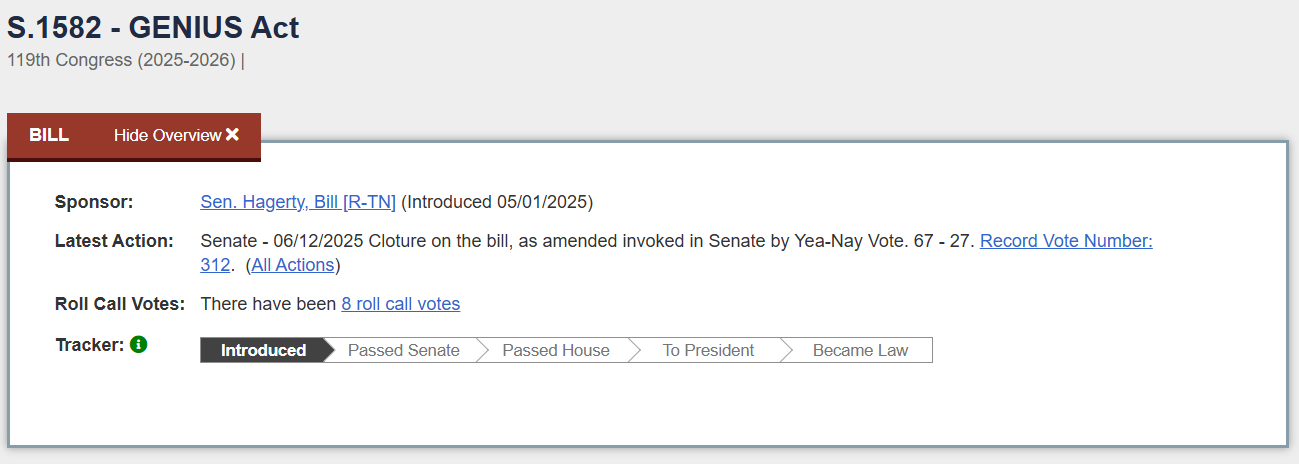The height and width of the screenshot is (464, 1299).
Task: Click the S.1582 - GENIUS Act heading
Action: coord(153,27)
